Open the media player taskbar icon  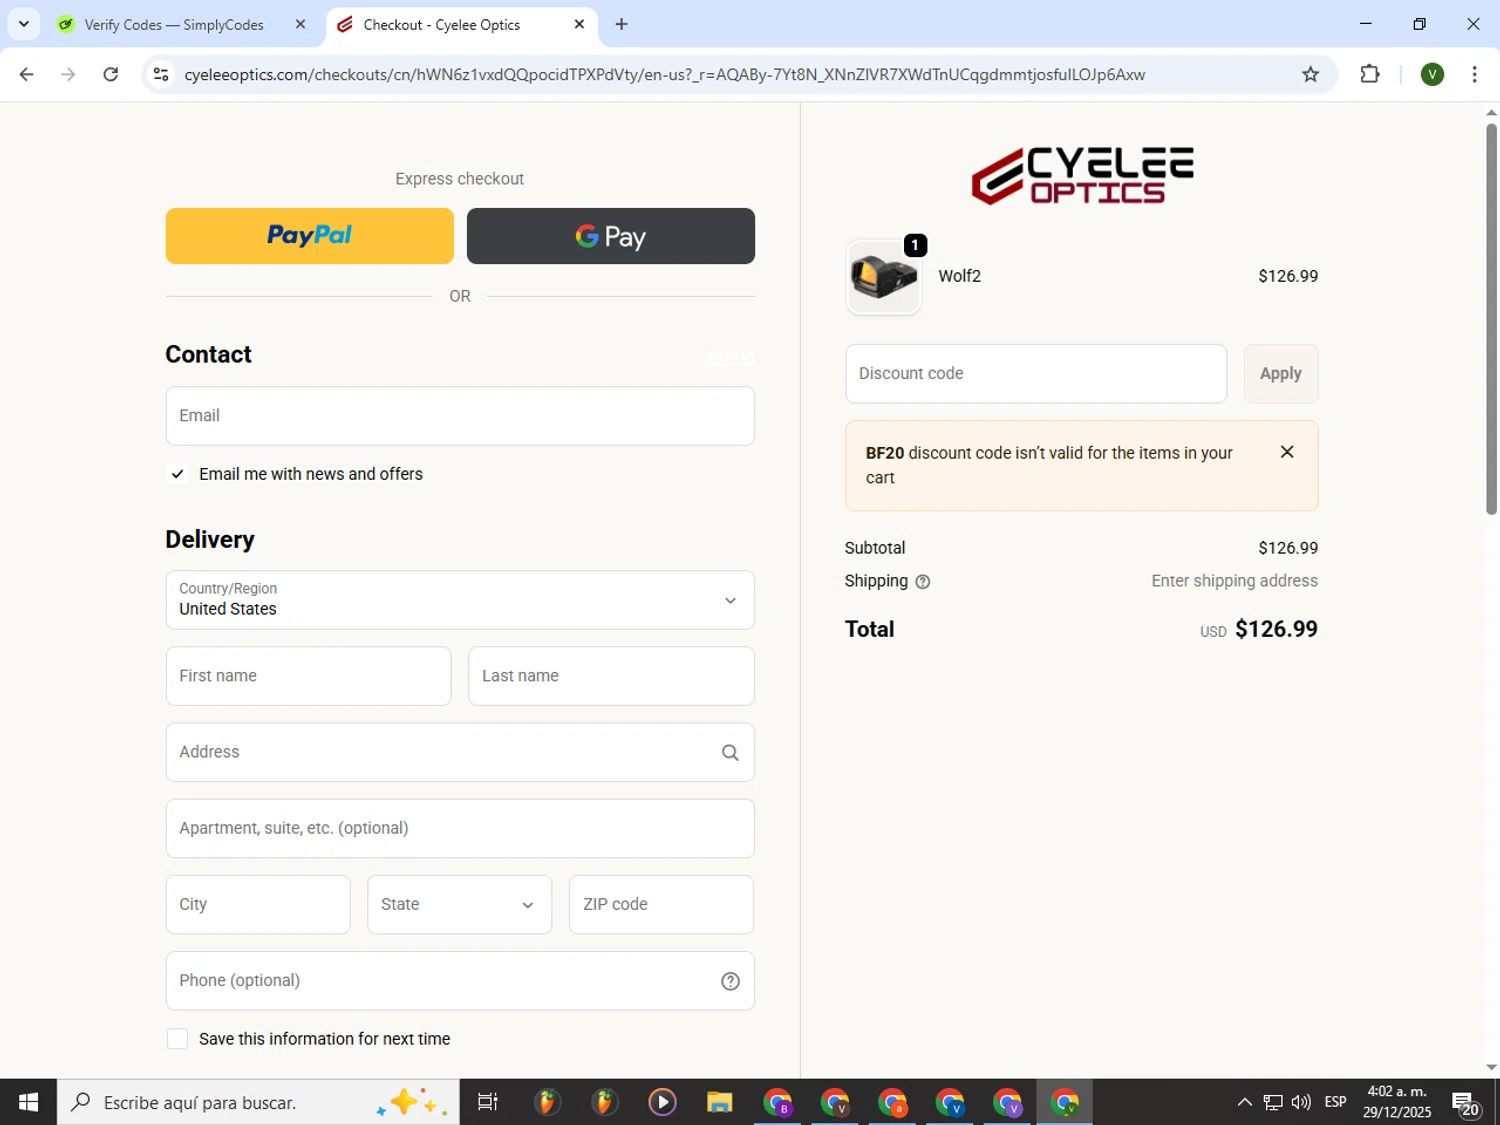tap(662, 1102)
